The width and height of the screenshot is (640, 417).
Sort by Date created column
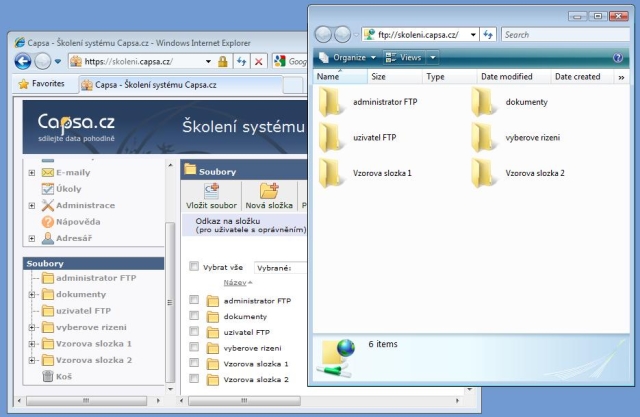(x=582, y=76)
